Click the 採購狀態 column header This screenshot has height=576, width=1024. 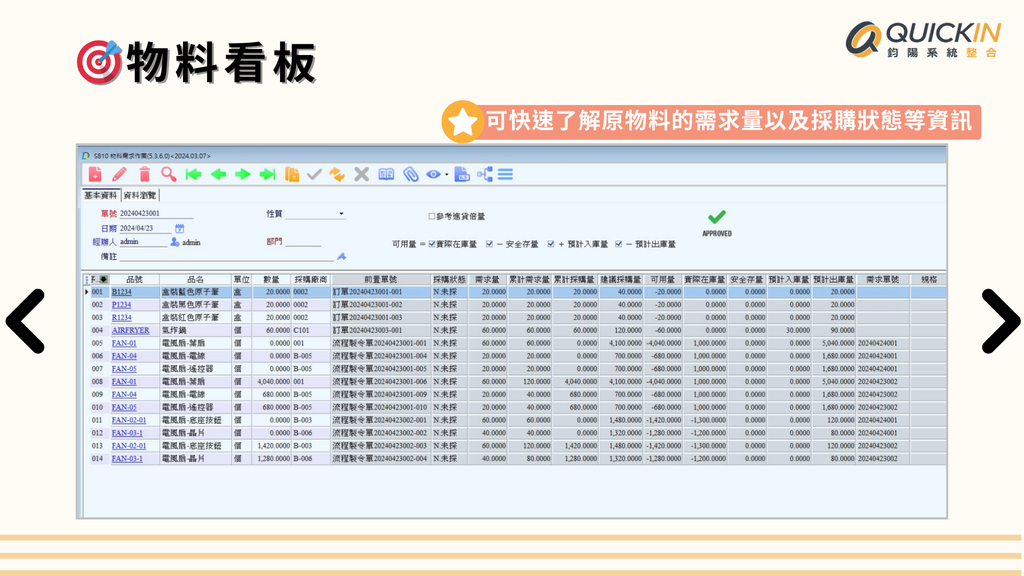point(449,280)
